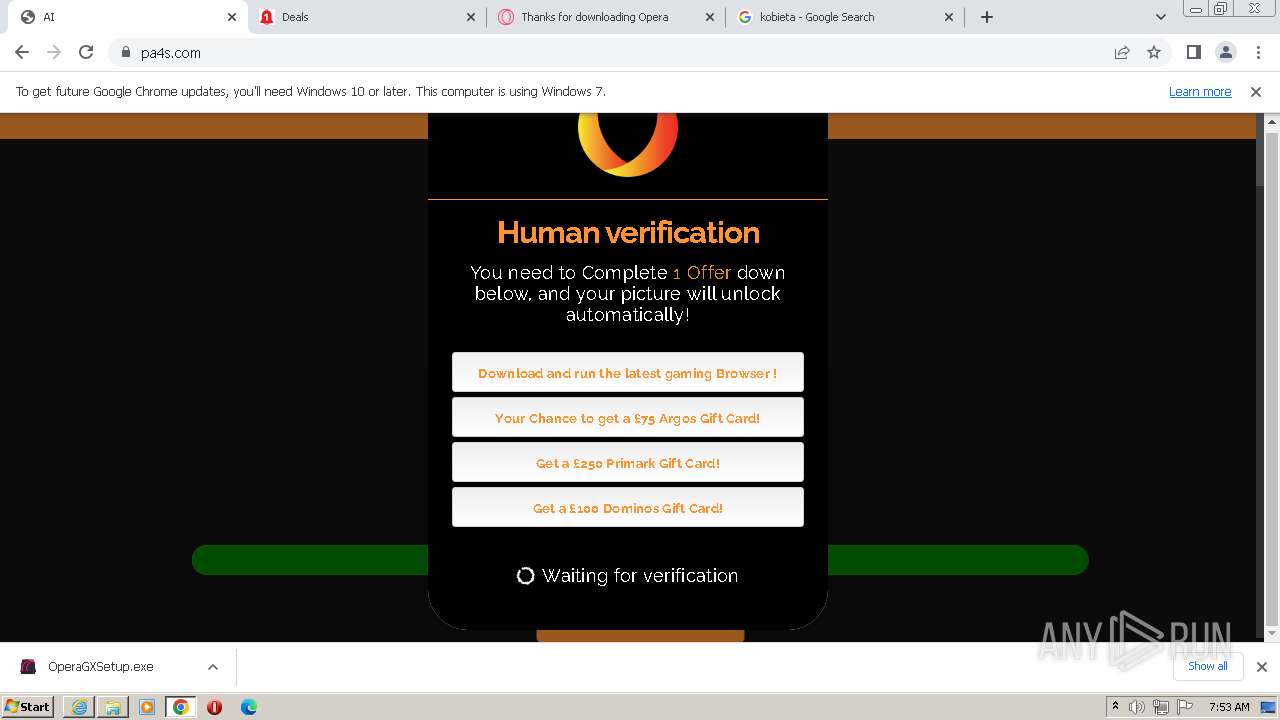
Task: Go back to the previous page
Action: tap(22, 52)
